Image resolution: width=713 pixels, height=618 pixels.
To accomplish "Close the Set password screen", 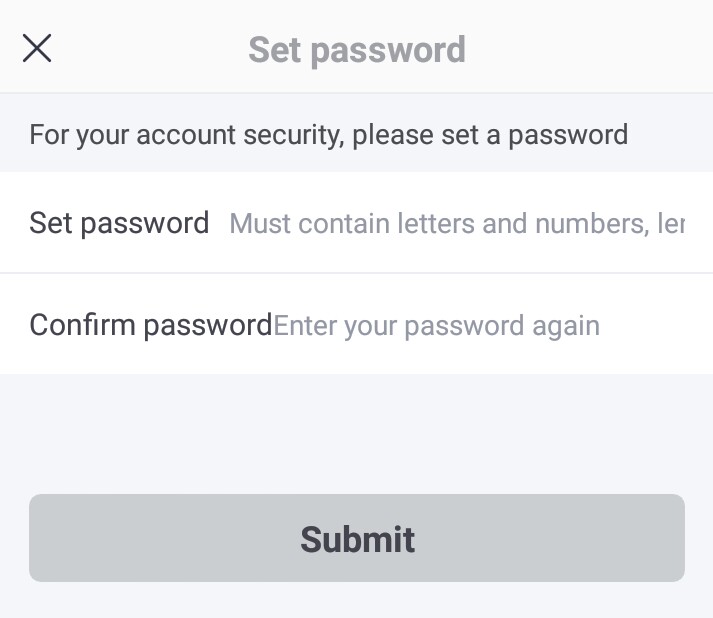I will tap(37, 48).
